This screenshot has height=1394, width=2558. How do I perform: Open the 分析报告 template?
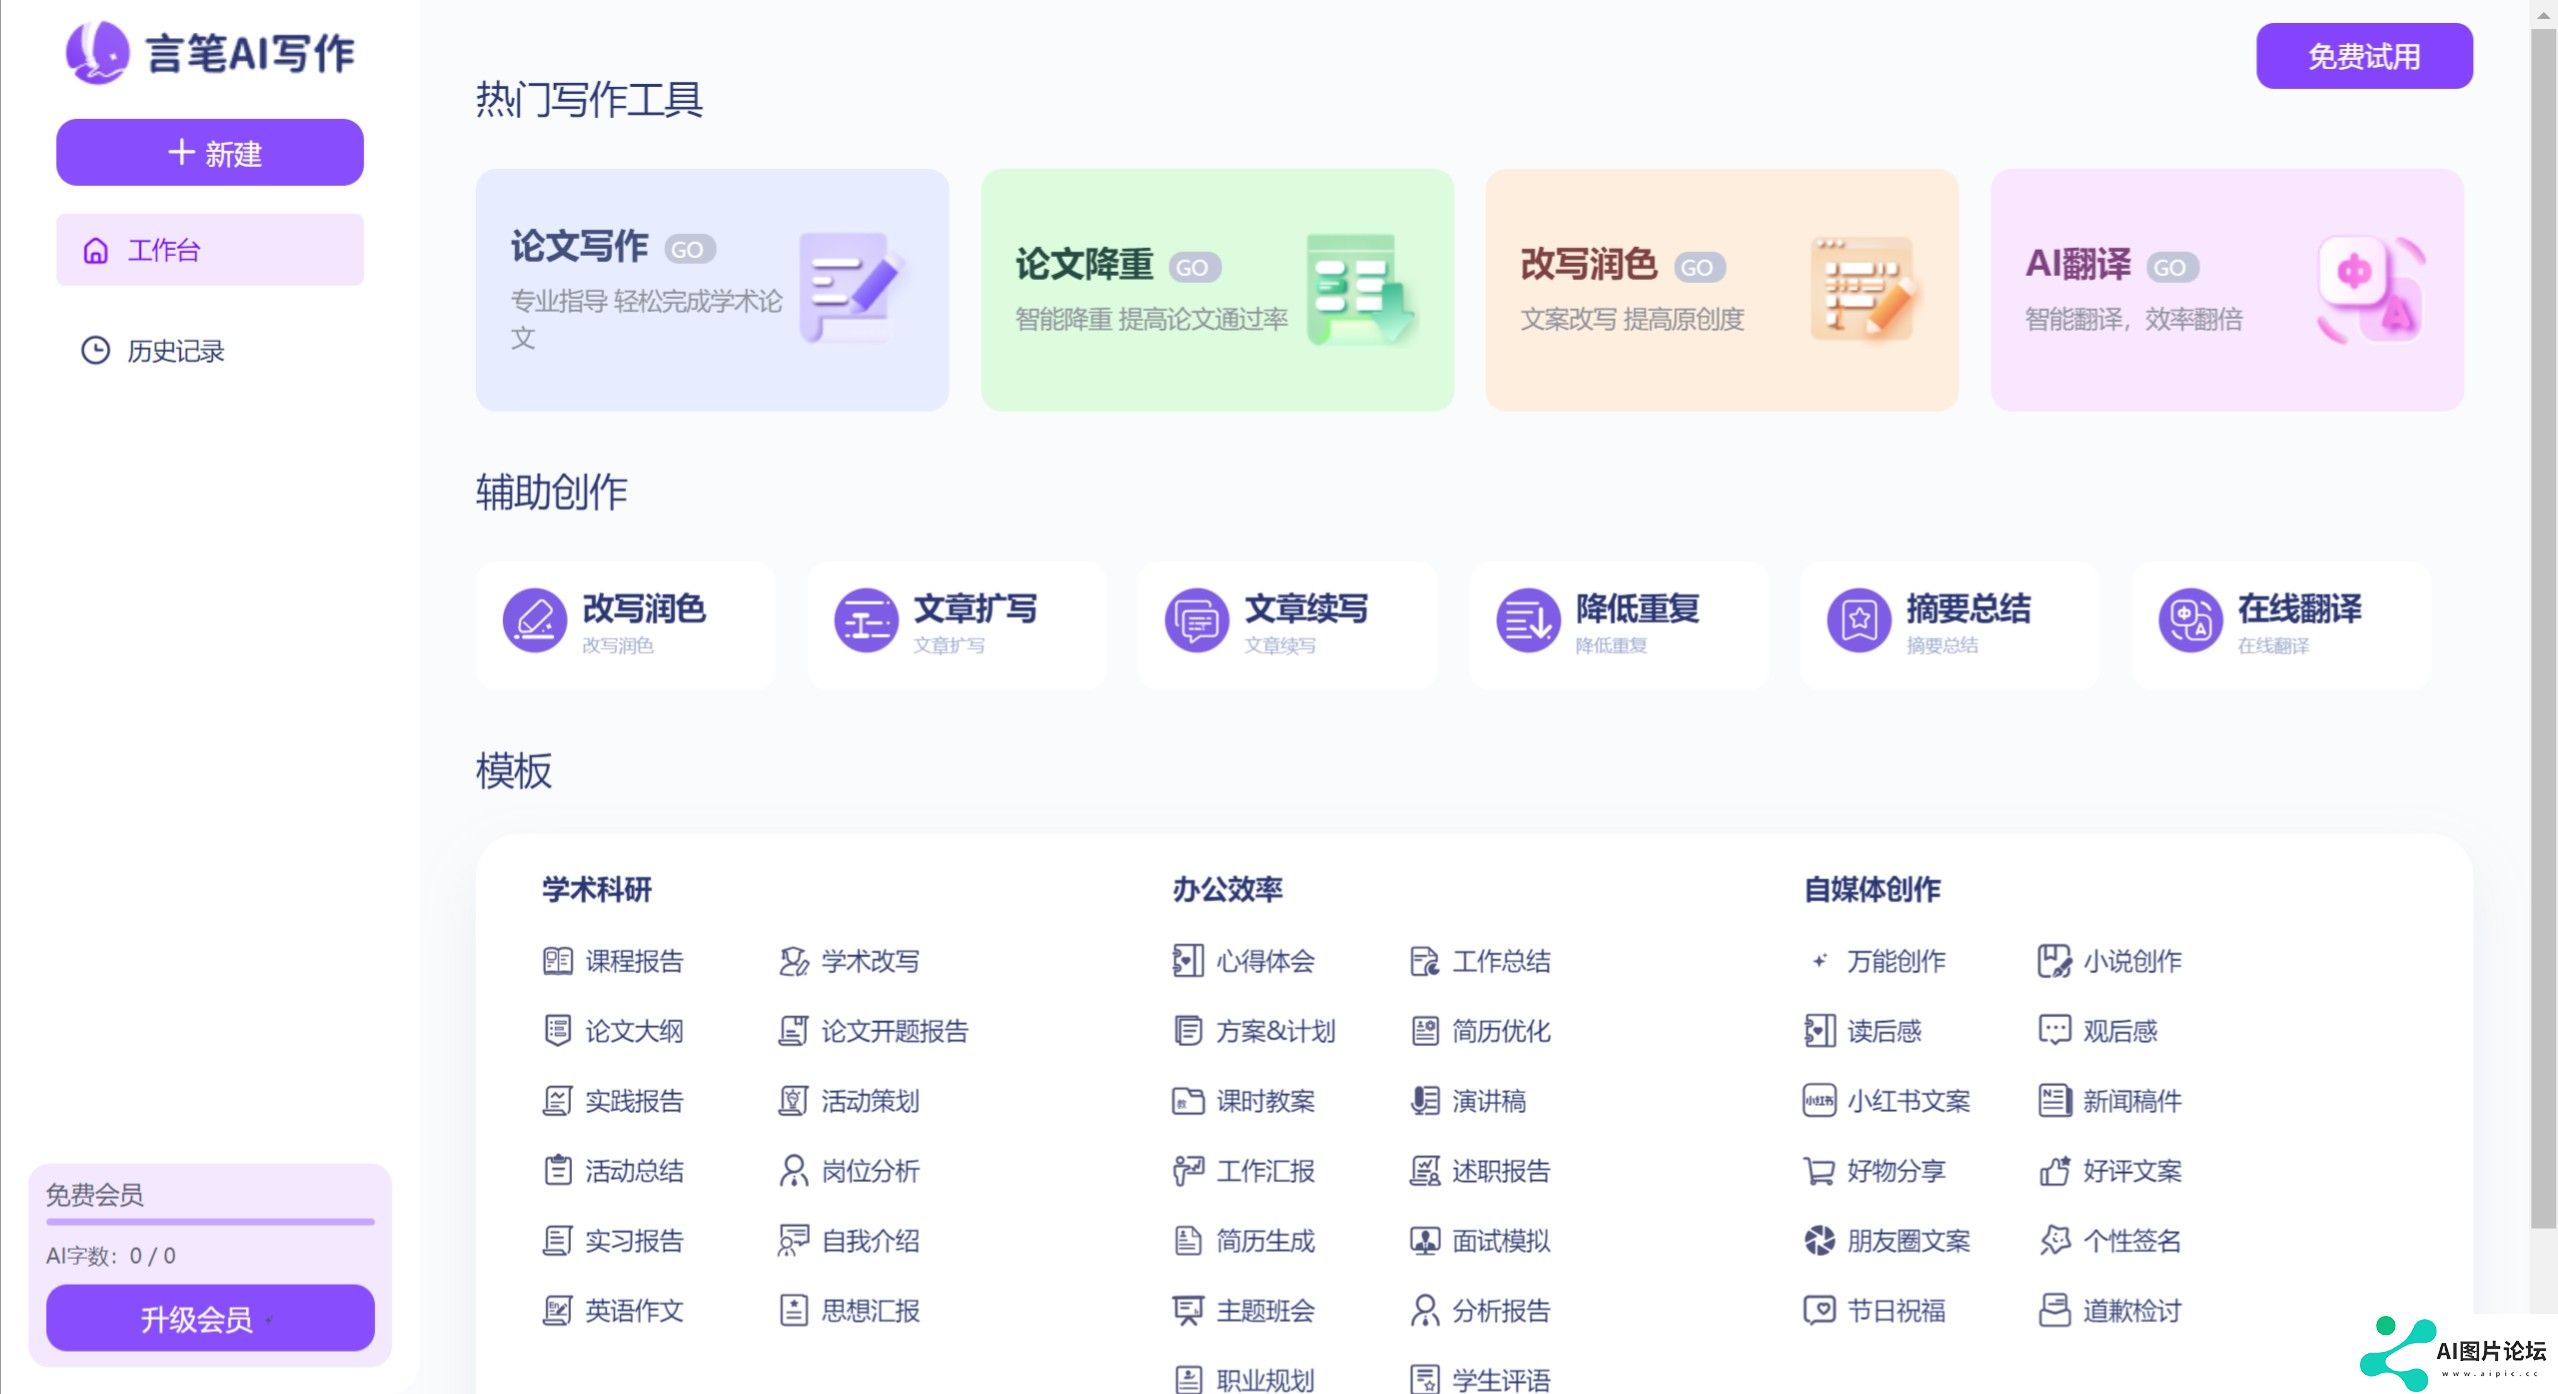click(1480, 1311)
